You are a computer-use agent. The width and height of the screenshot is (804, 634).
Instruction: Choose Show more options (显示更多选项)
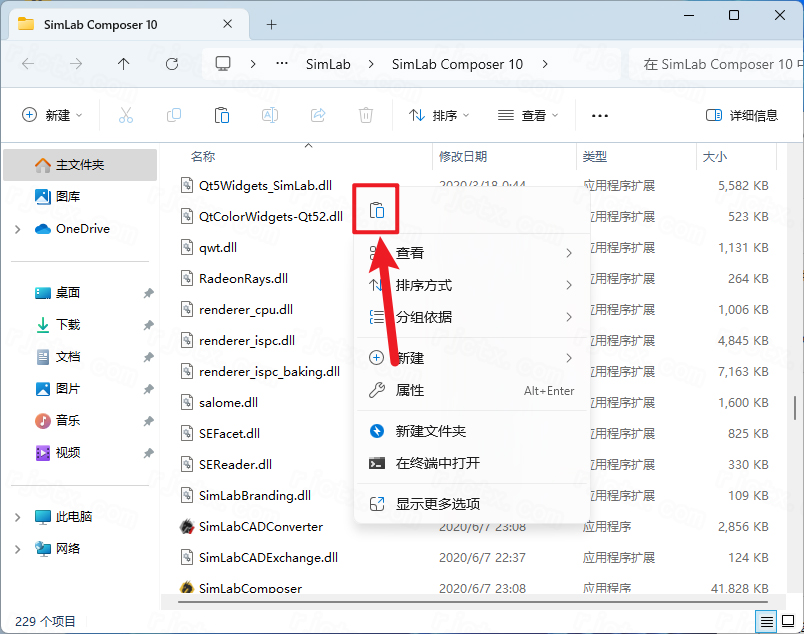pyautogui.click(x=471, y=504)
